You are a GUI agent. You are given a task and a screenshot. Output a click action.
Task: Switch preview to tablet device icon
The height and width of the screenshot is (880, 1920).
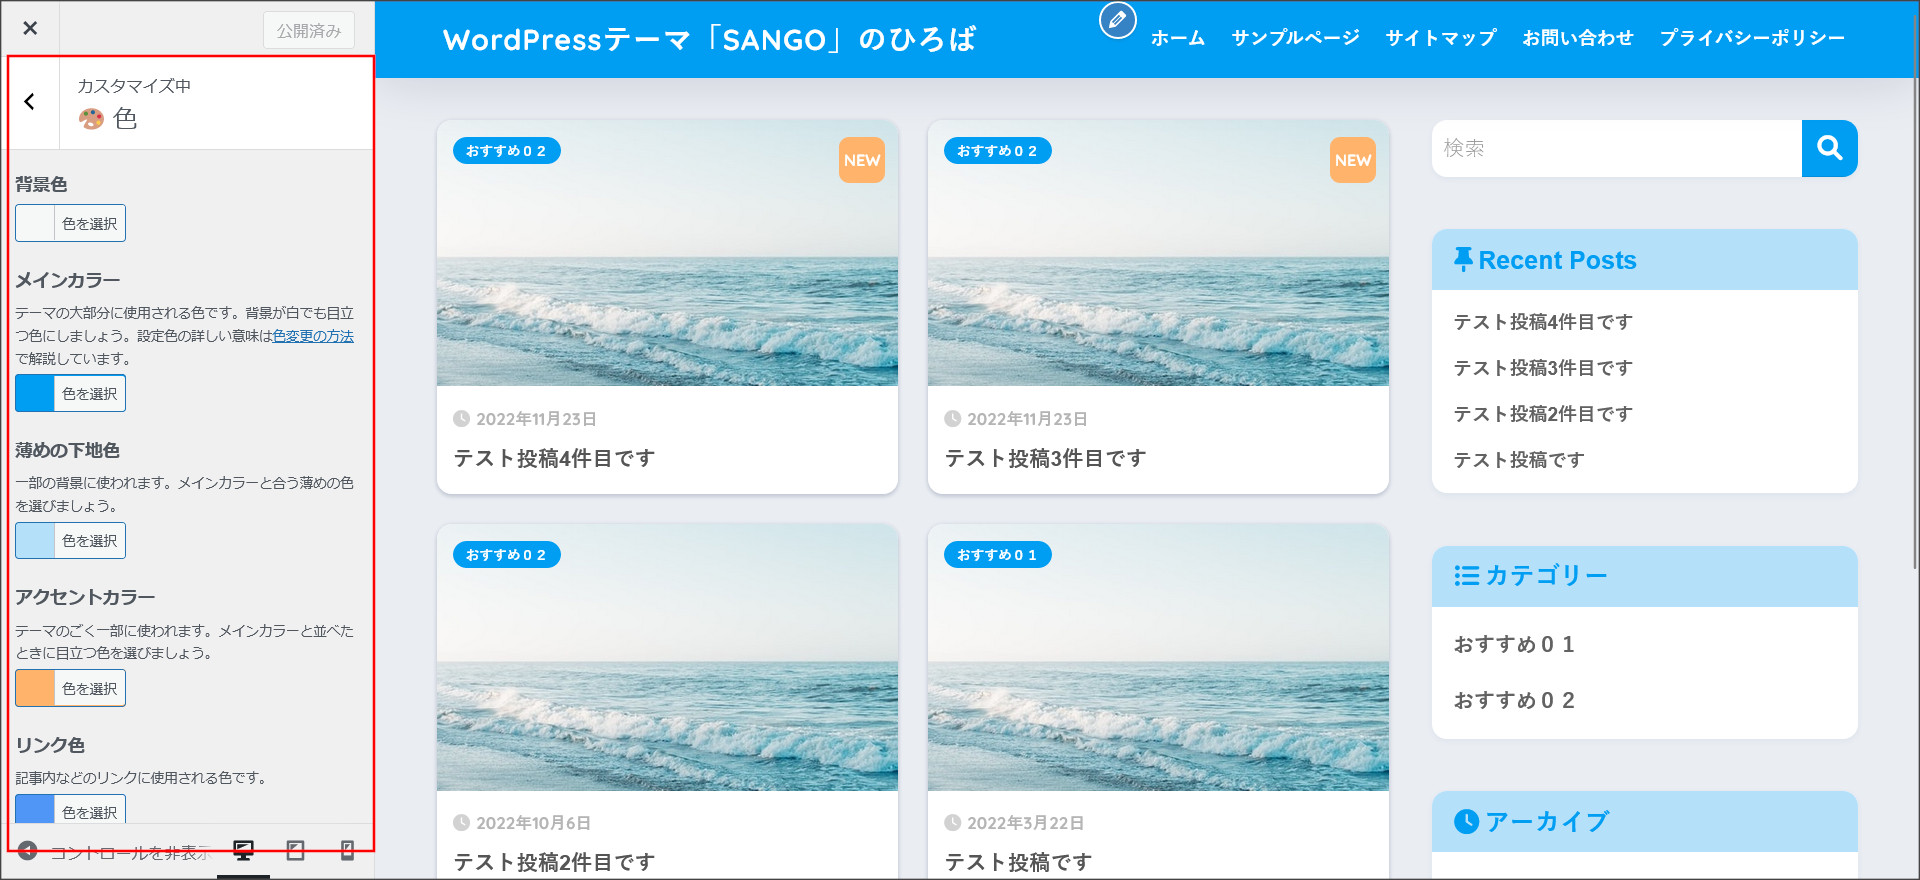coord(295,851)
